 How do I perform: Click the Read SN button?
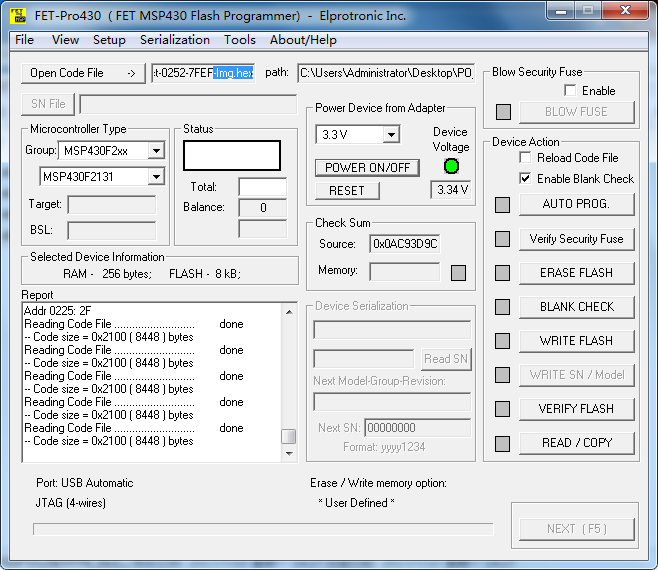pyautogui.click(x=446, y=359)
